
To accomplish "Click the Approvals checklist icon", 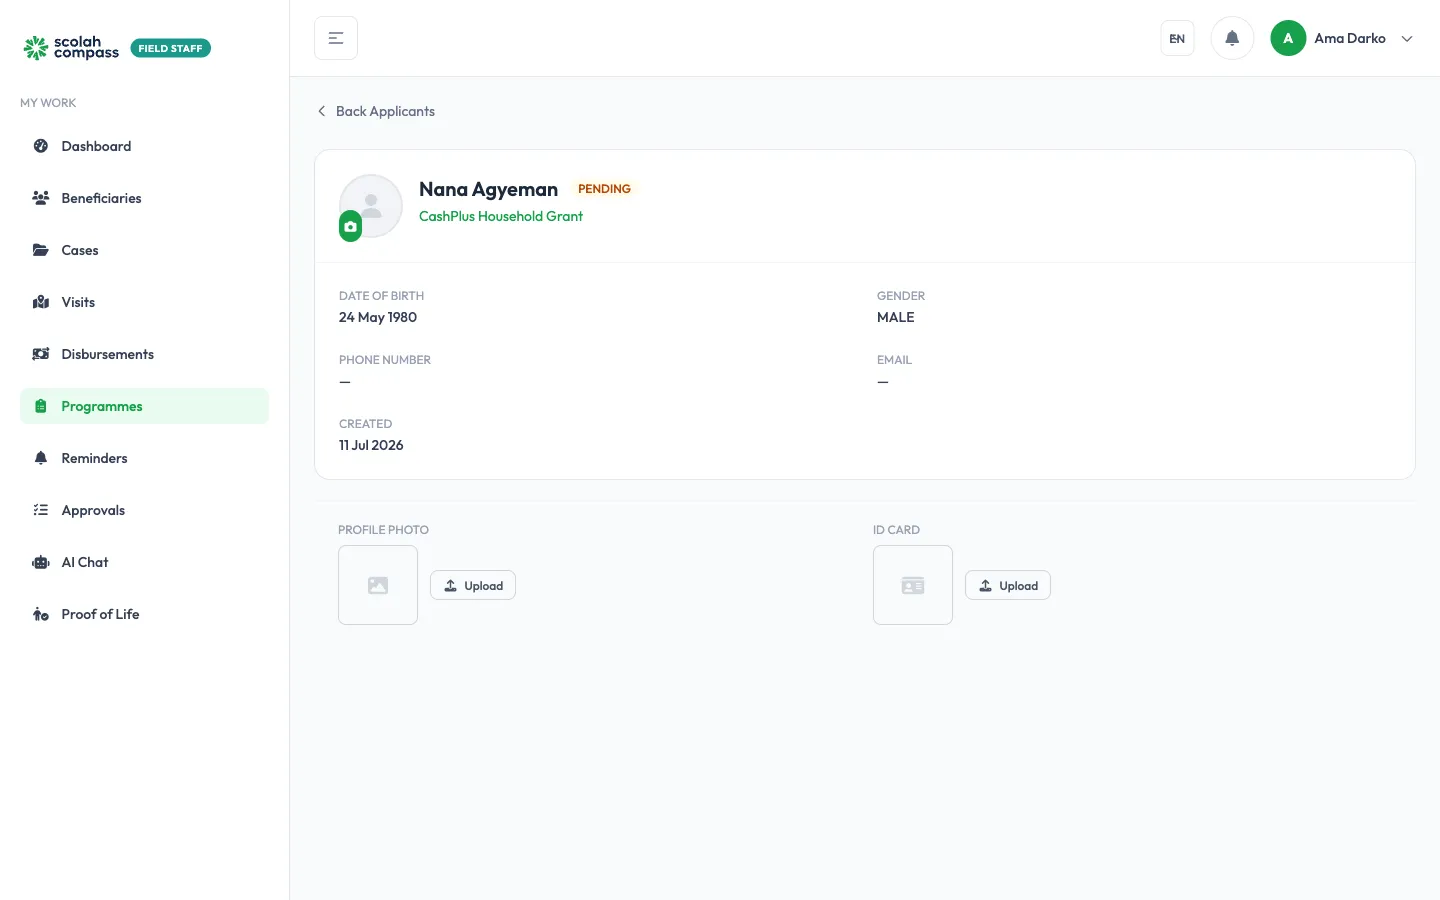I will (41, 510).
